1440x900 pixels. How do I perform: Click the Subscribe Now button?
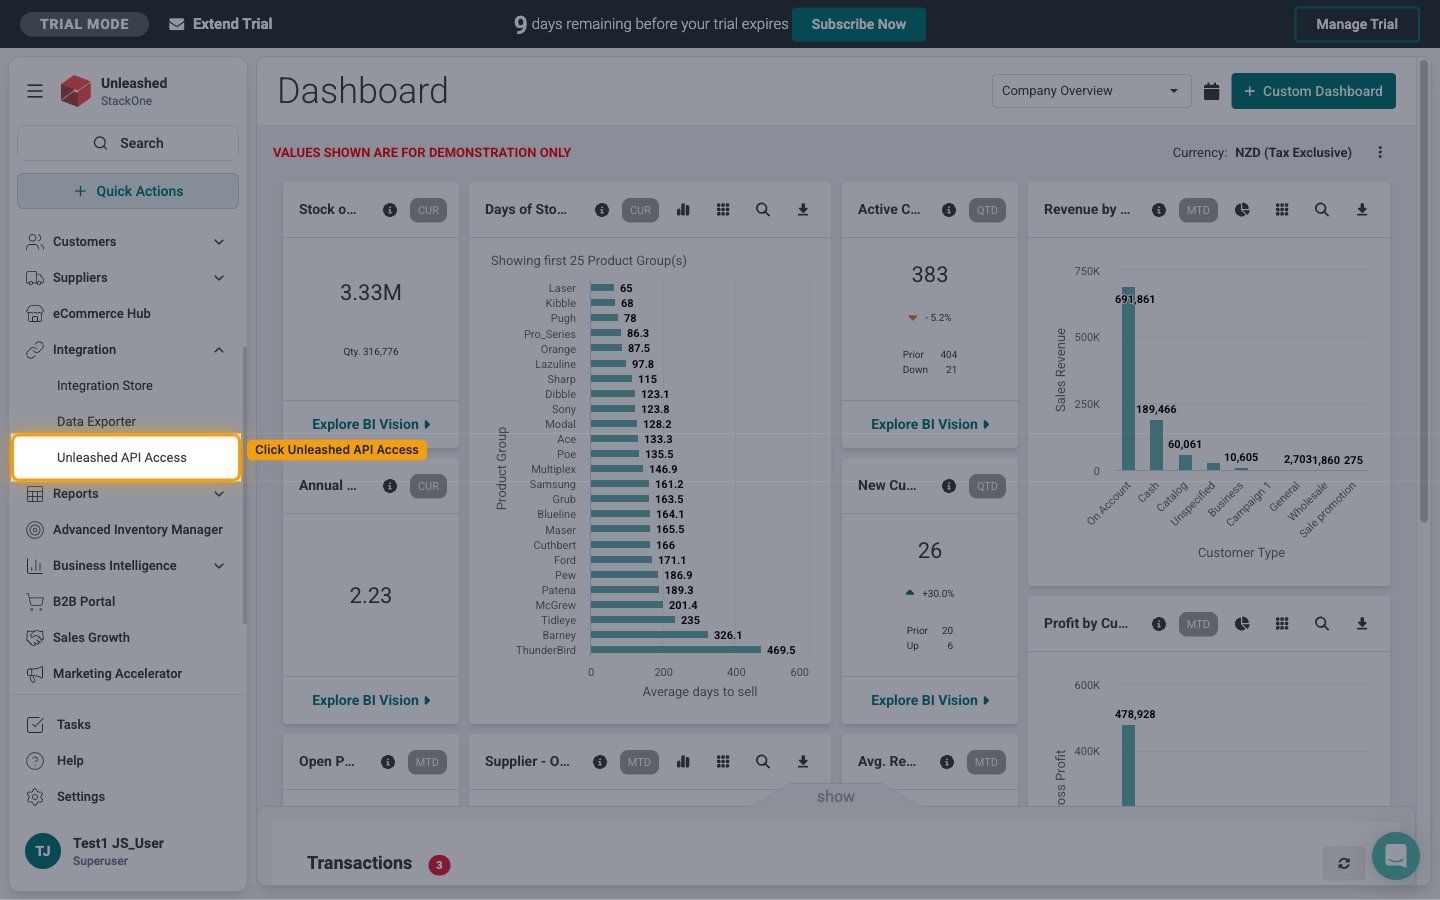pyautogui.click(x=858, y=24)
